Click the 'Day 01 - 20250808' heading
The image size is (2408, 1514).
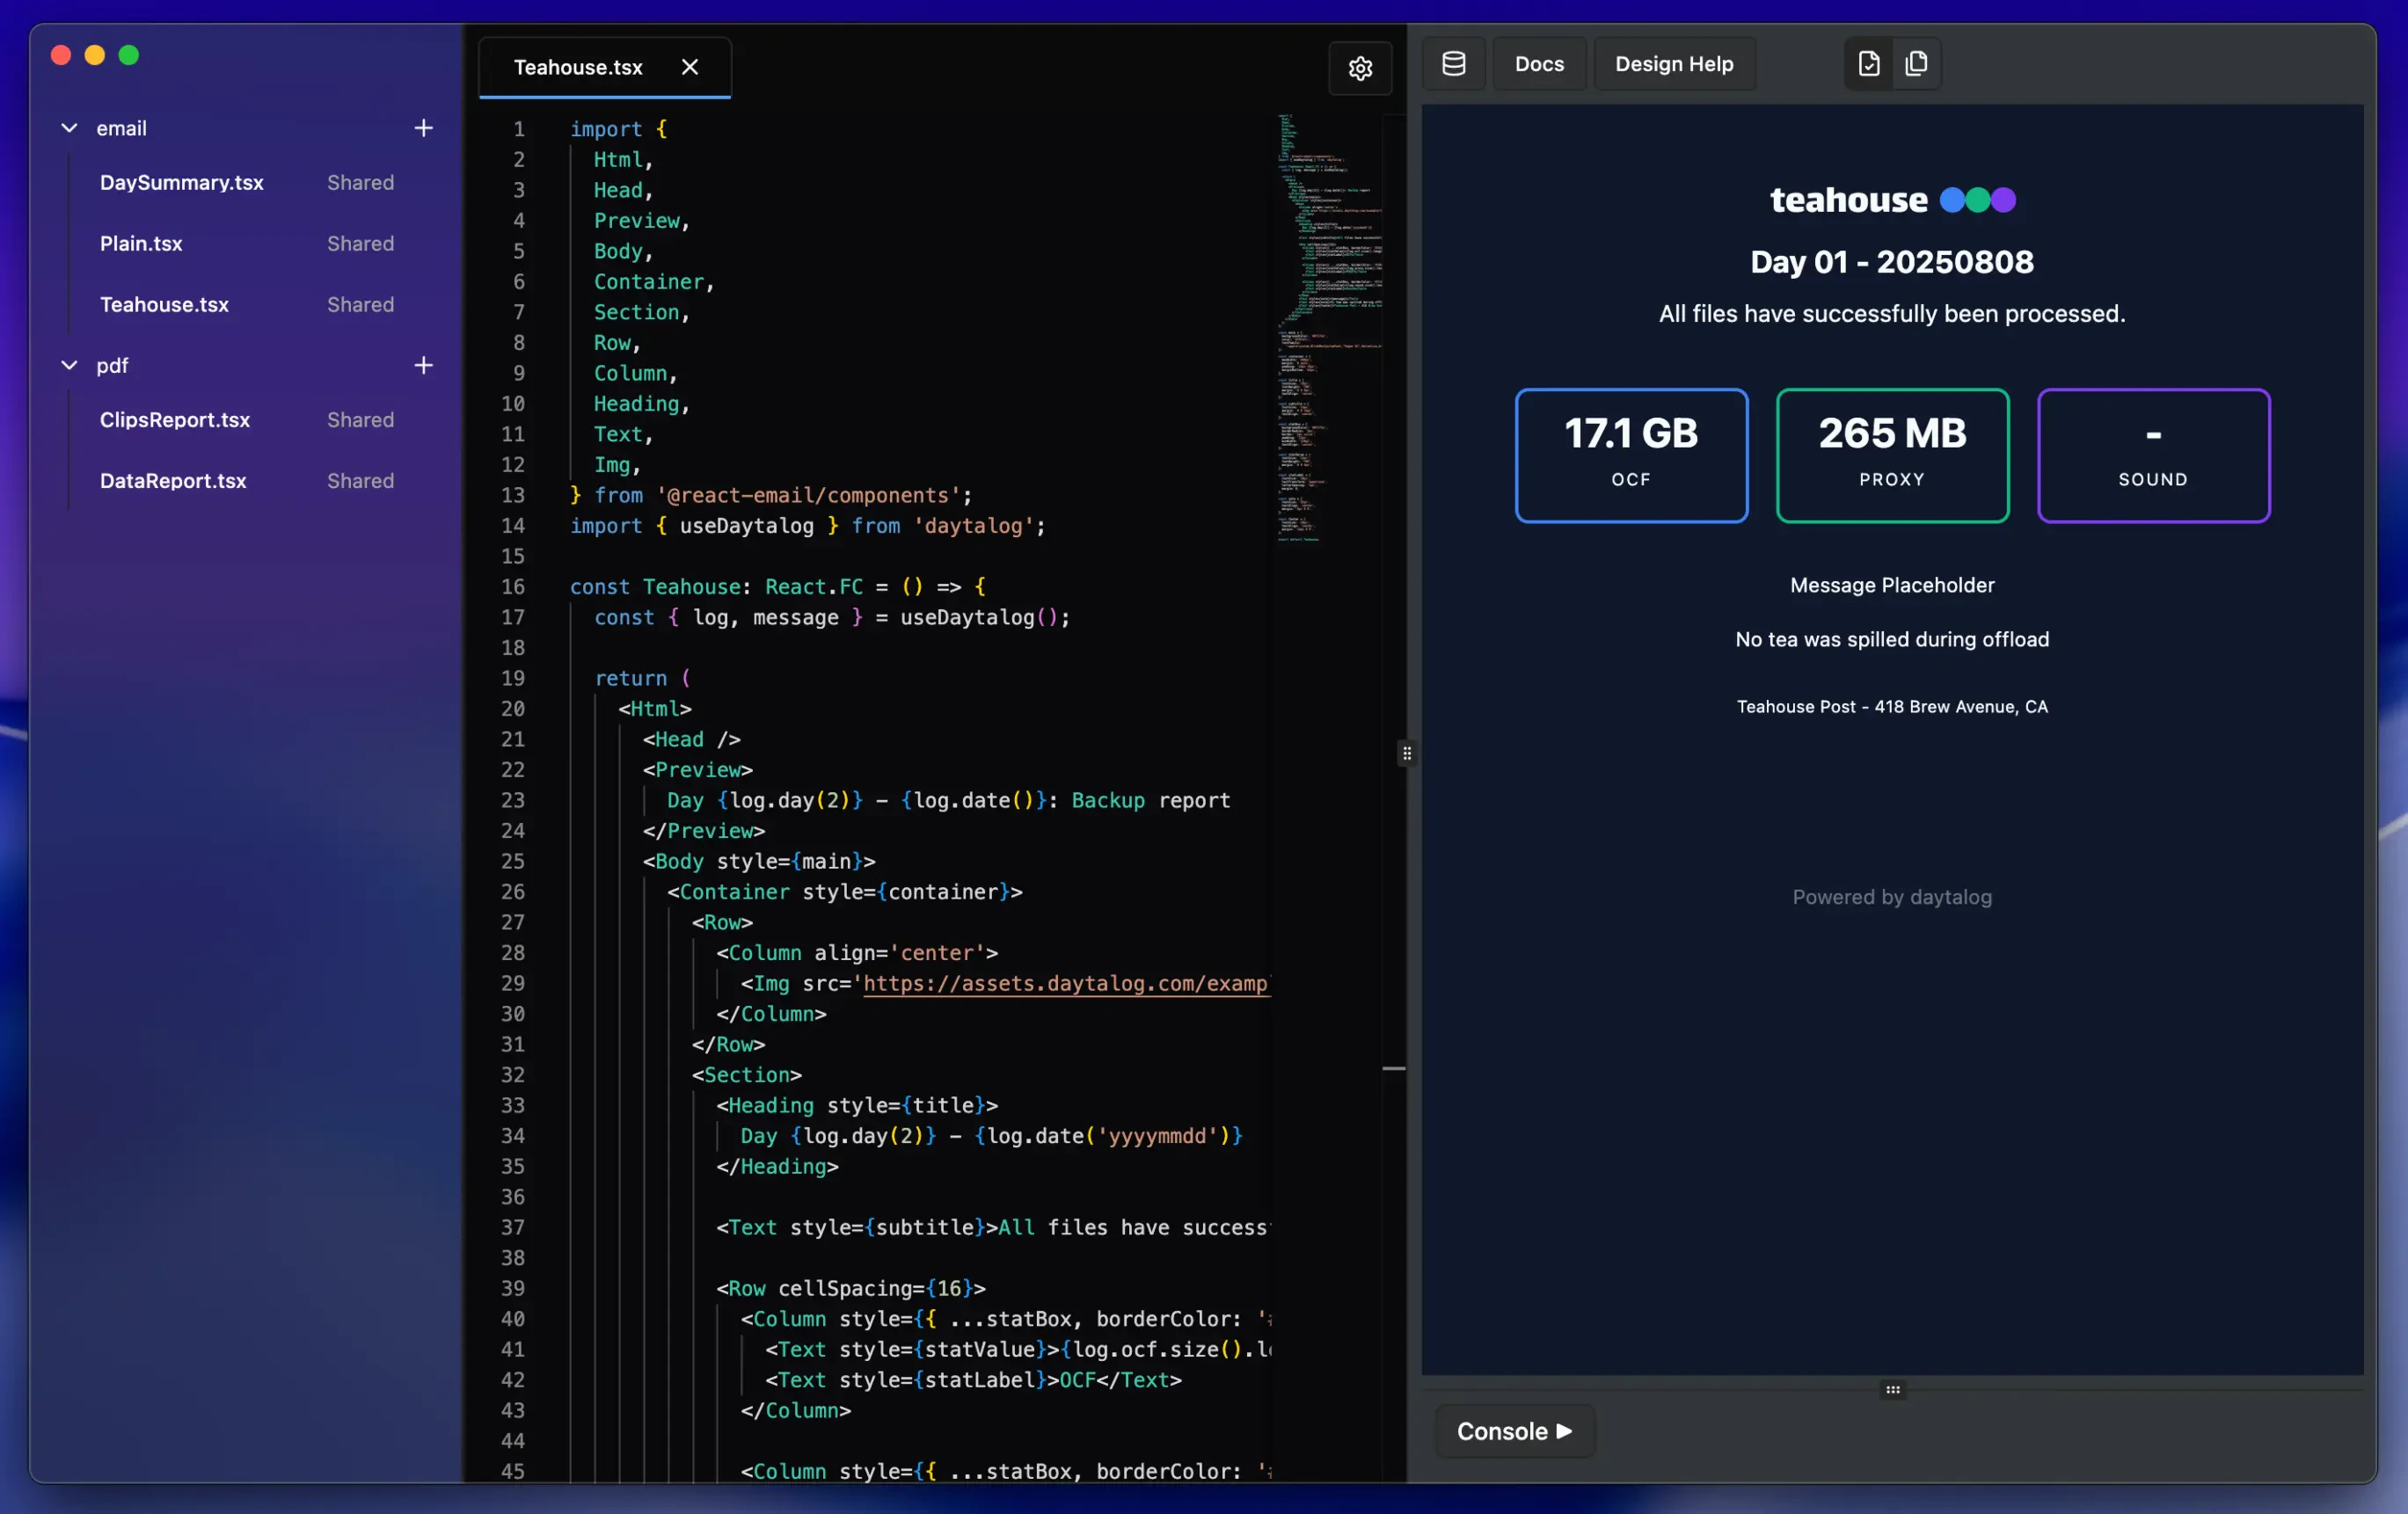point(1892,262)
